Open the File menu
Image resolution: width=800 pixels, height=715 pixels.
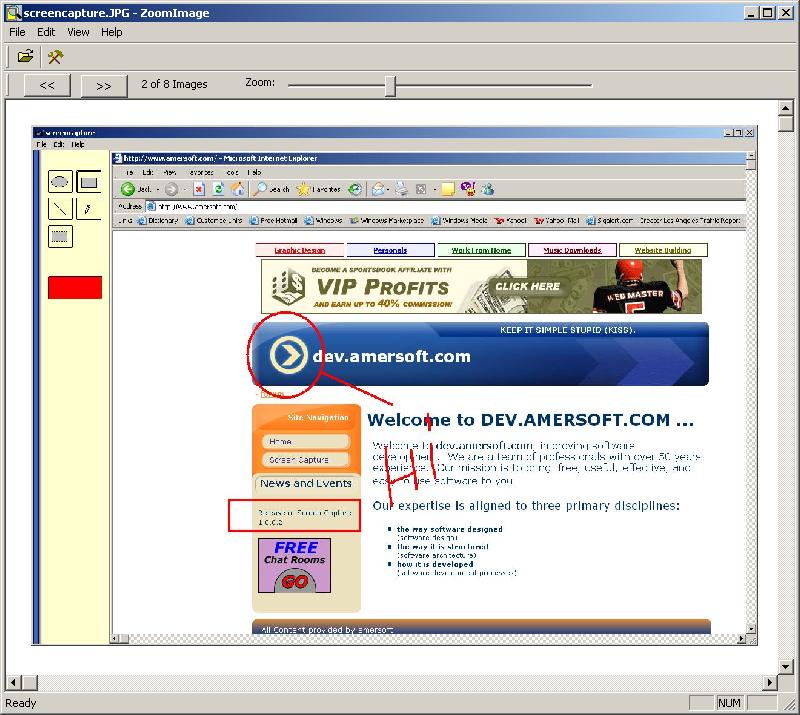tap(17, 32)
